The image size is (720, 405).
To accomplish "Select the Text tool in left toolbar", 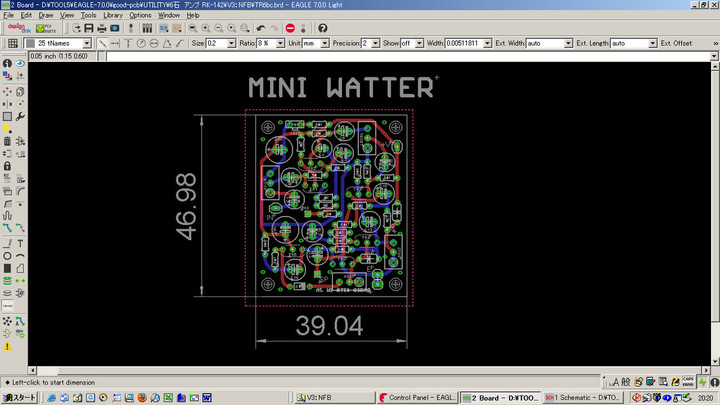I will coord(21,243).
